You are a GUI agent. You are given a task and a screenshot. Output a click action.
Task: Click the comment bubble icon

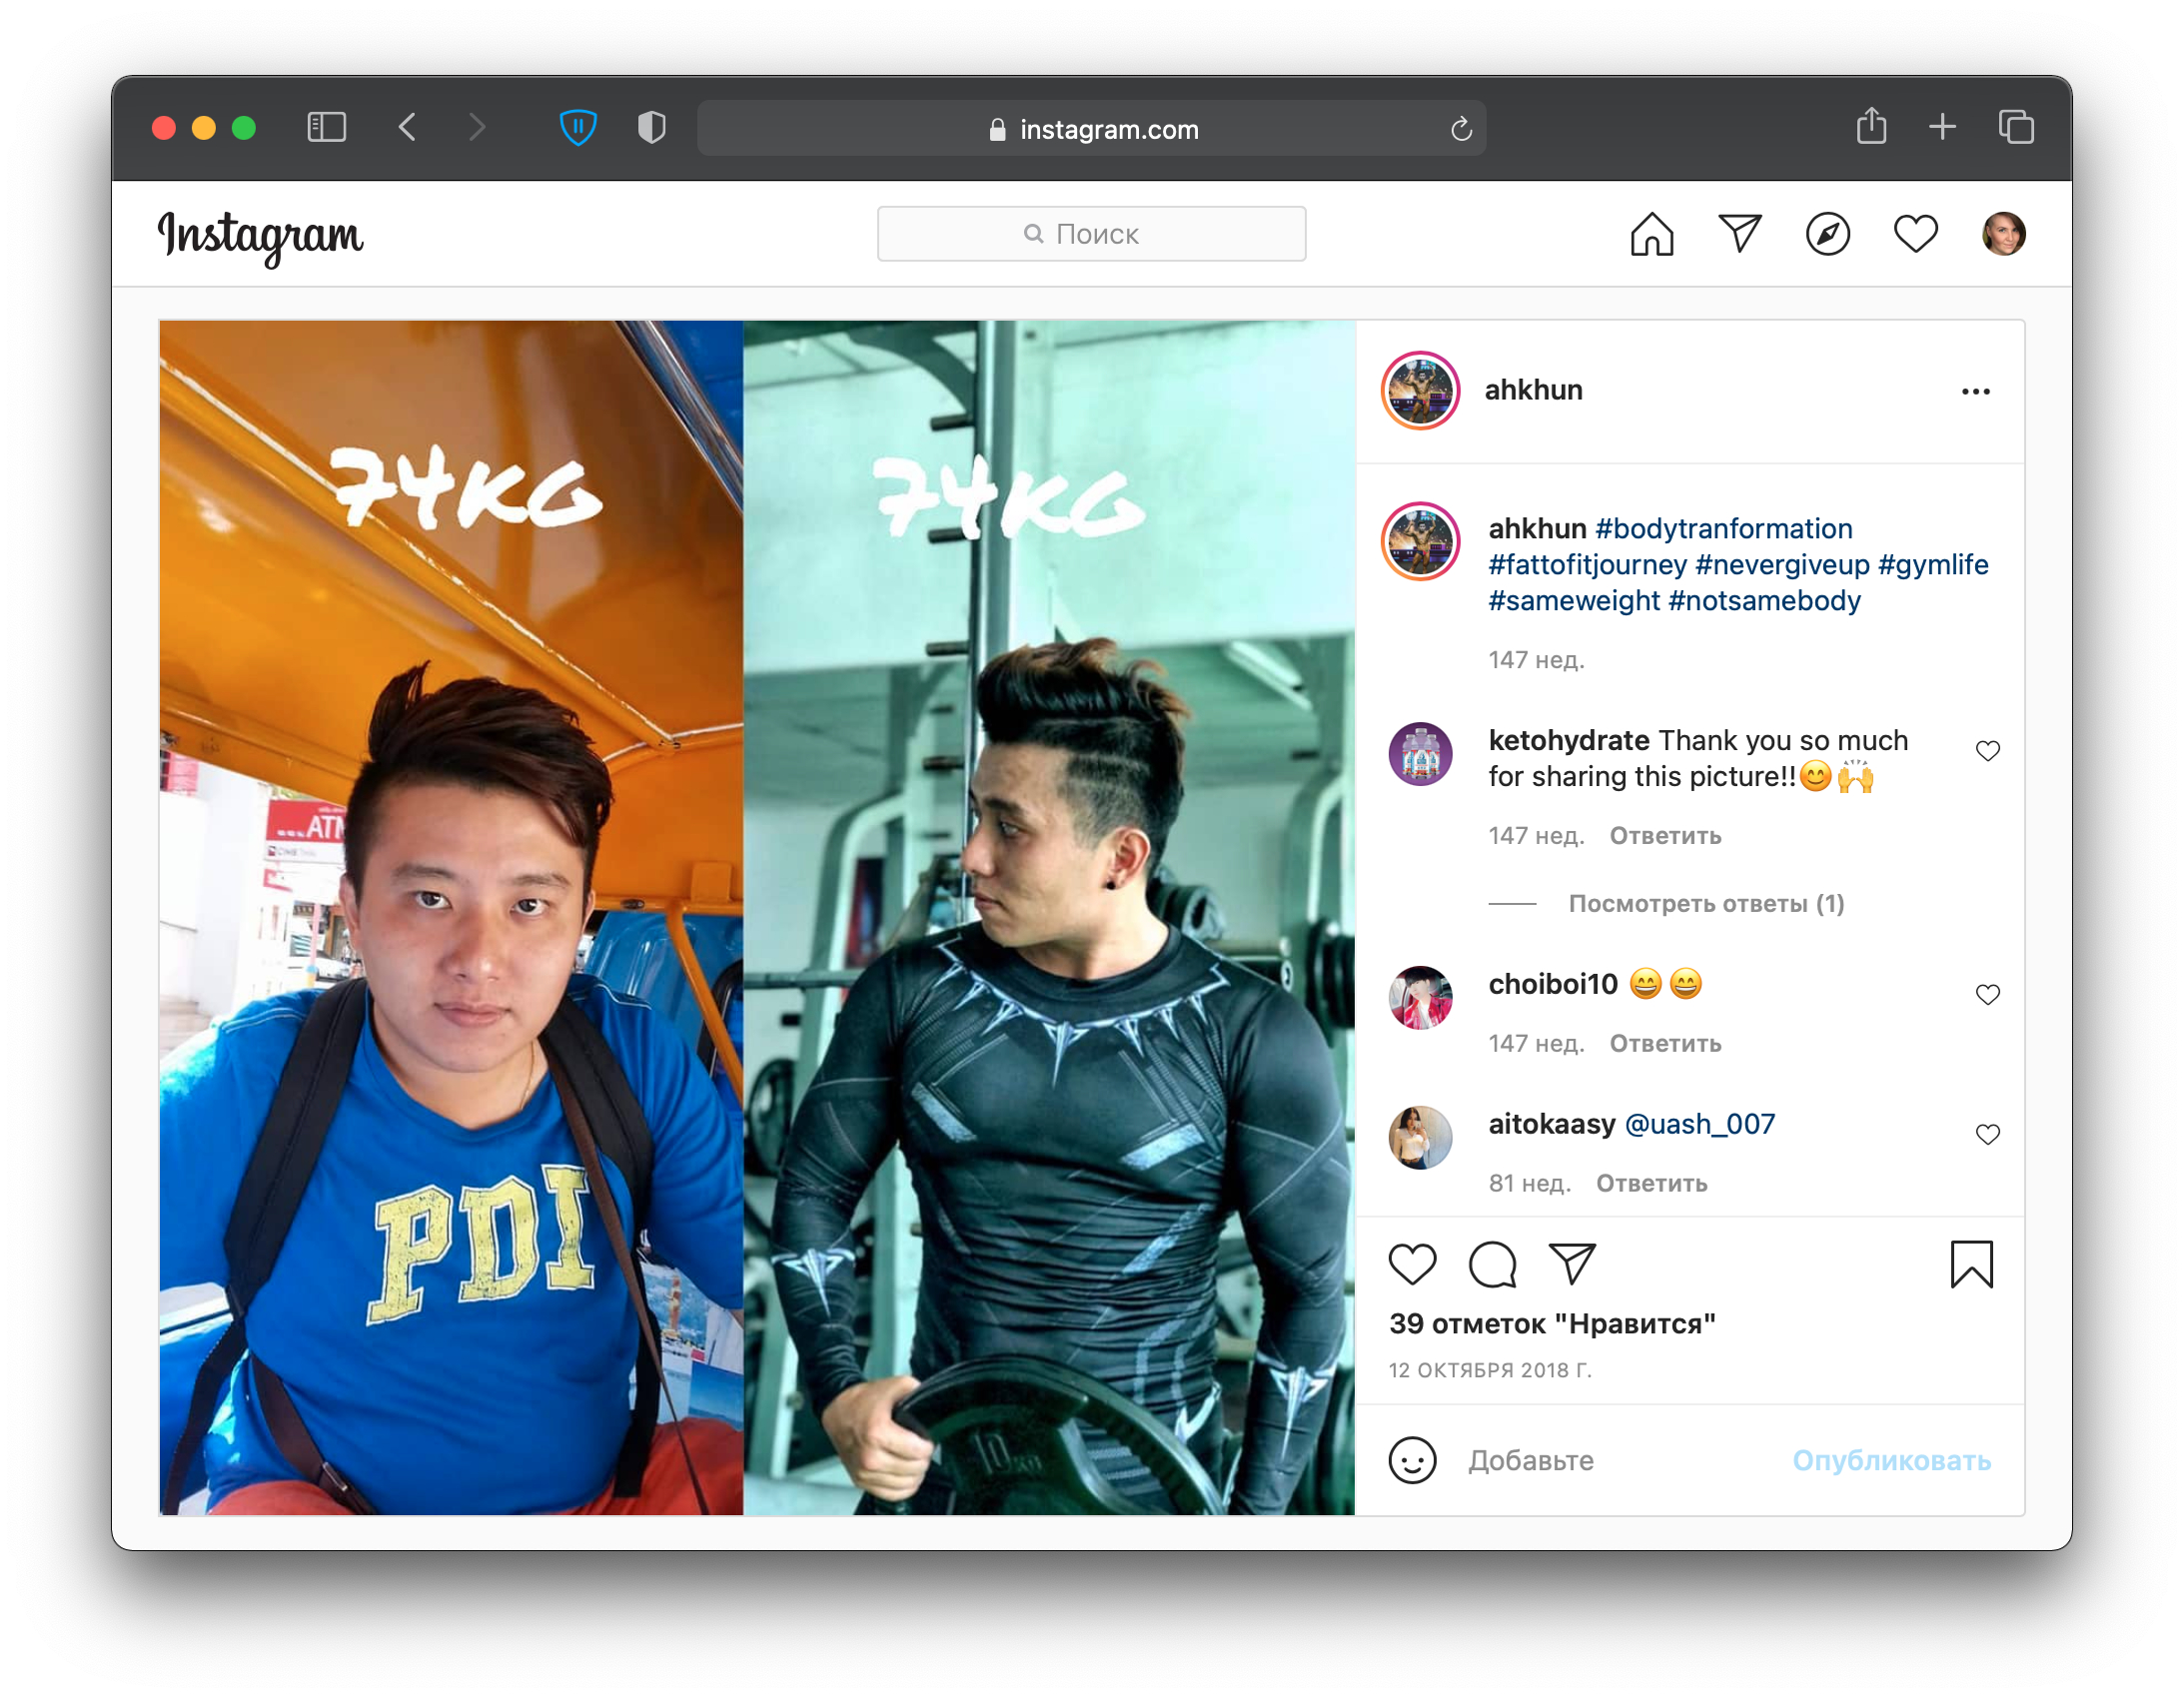pos(1492,1265)
